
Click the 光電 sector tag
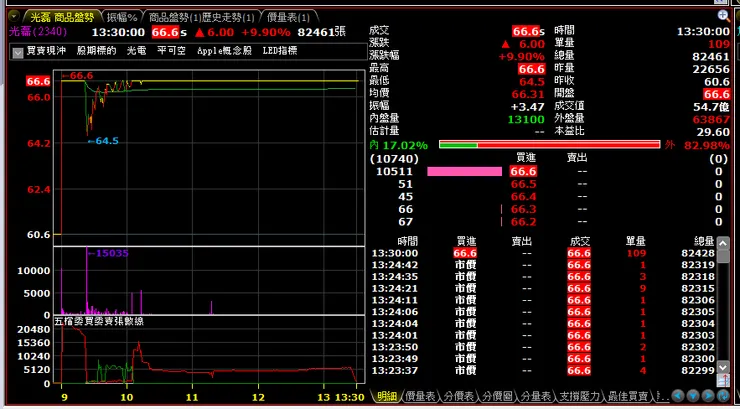pyautogui.click(x=136, y=51)
